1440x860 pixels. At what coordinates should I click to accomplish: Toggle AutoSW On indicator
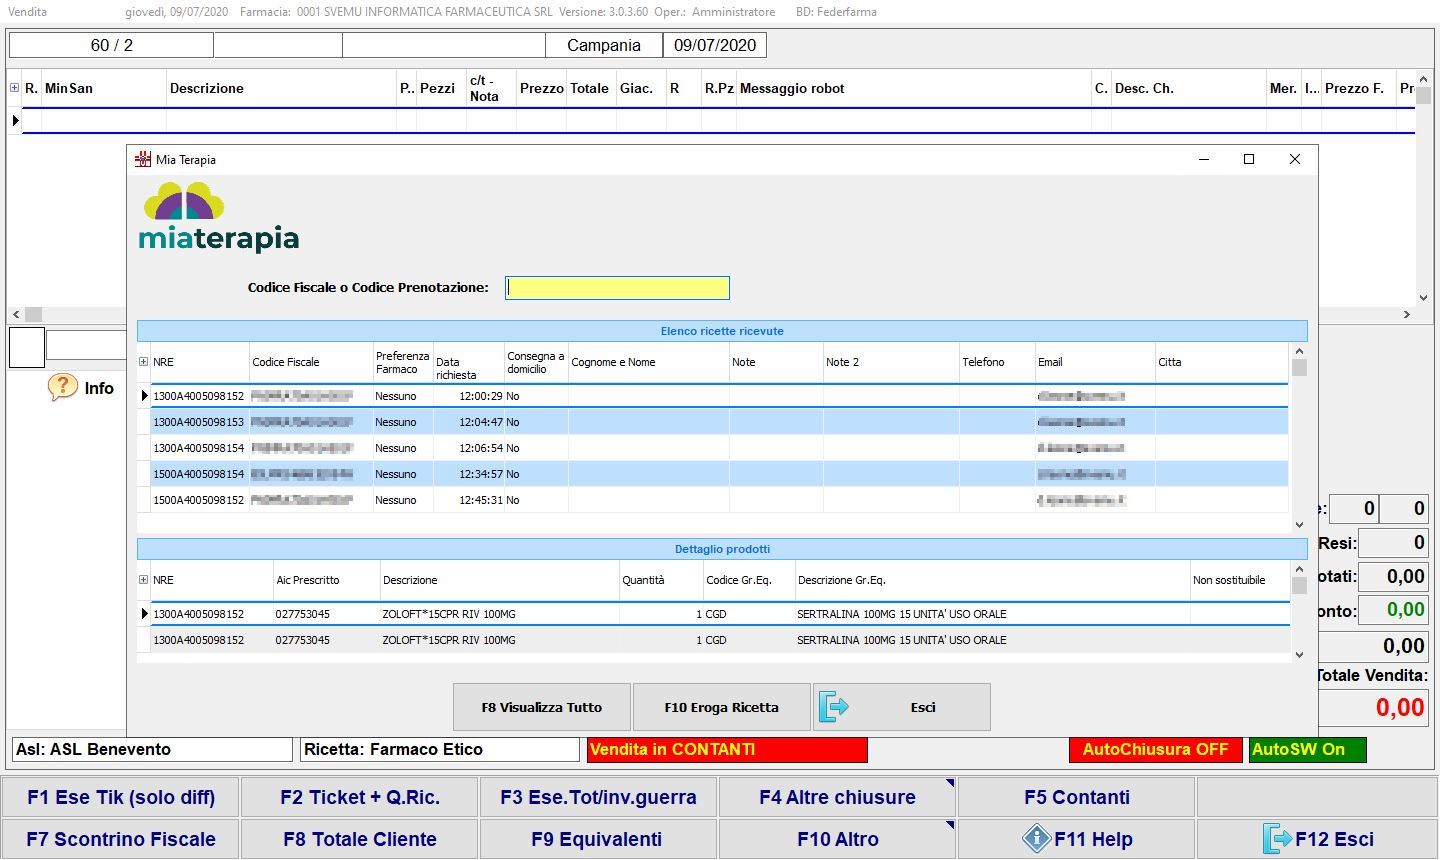1306,750
